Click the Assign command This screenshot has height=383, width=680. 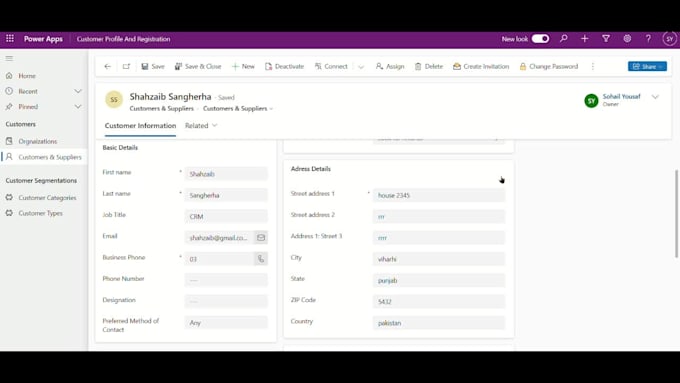(x=390, y=66)
